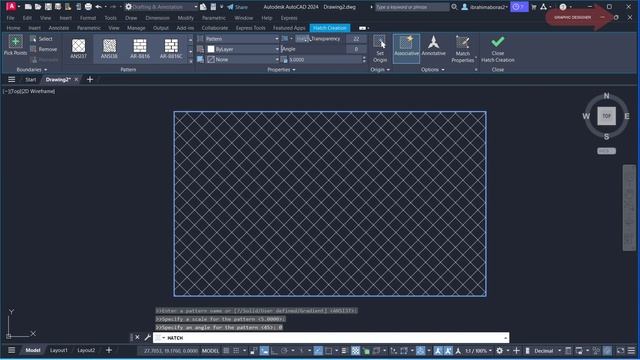Open the Drafting & Annotation workspace dropdown
Viewport: 640px width, 360px height.
point(162,7)
